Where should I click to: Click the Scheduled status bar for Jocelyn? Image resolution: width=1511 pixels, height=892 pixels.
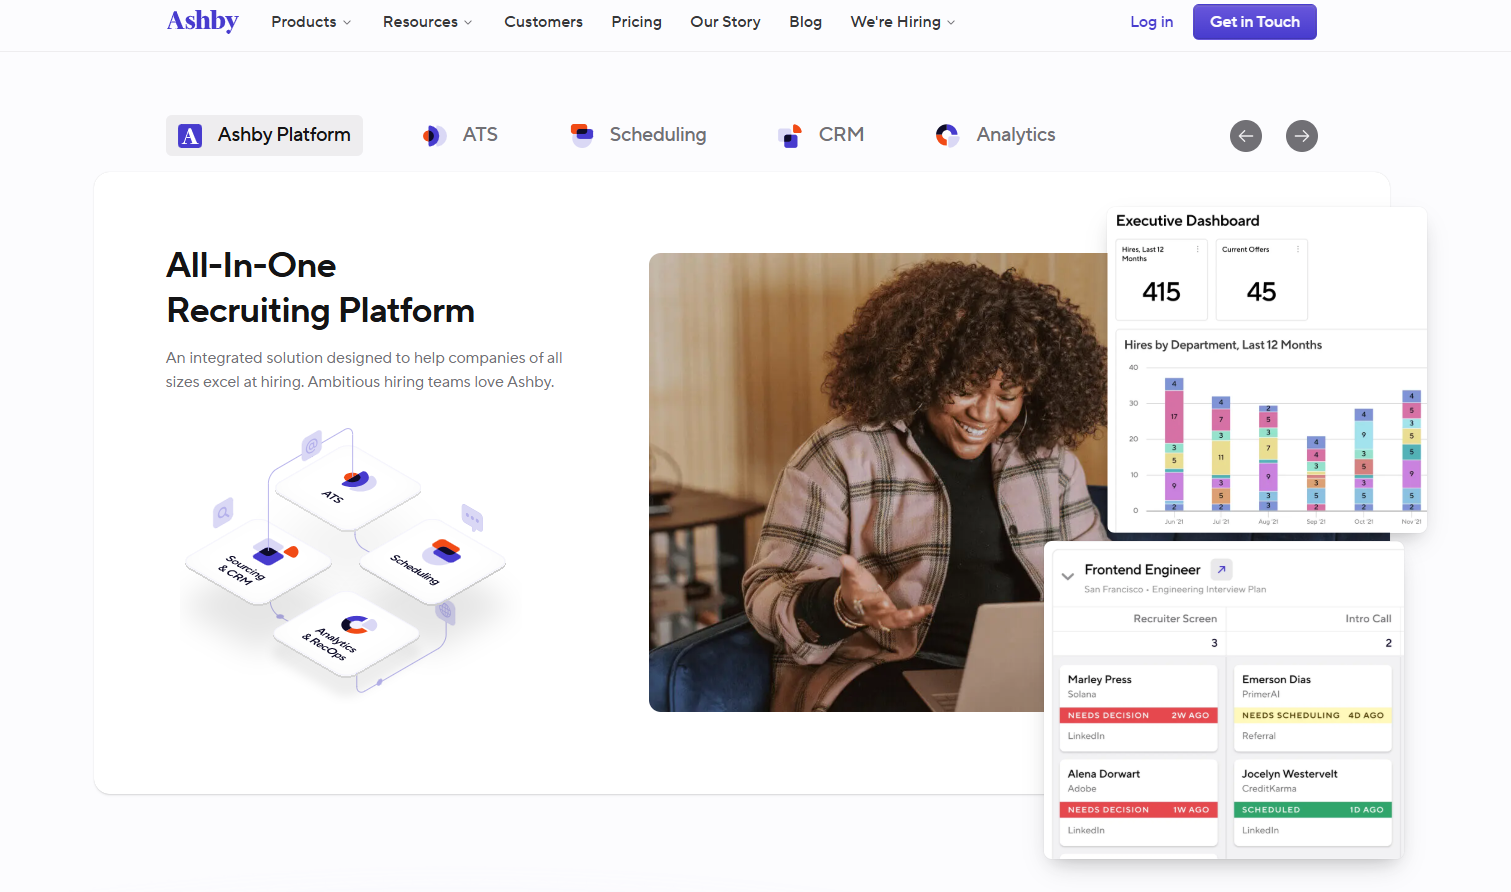pyautogui.click(x=1313, y=810)
